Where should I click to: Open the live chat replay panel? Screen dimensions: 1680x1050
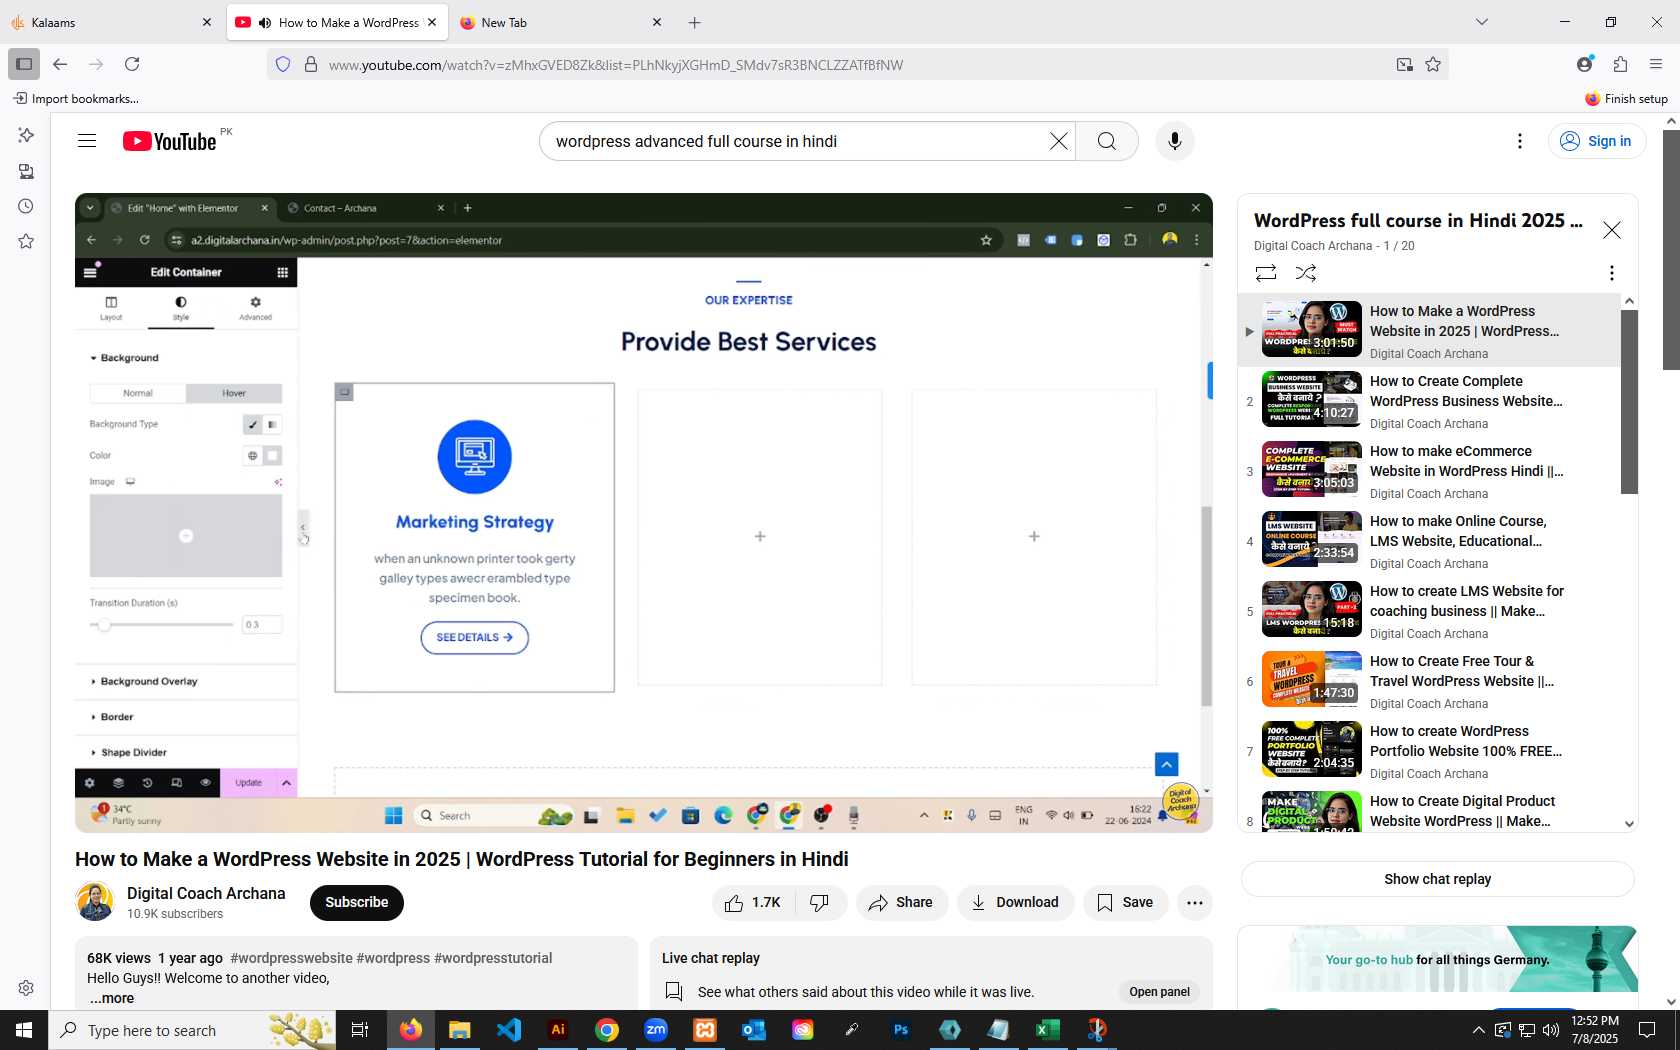(1159, 992)
